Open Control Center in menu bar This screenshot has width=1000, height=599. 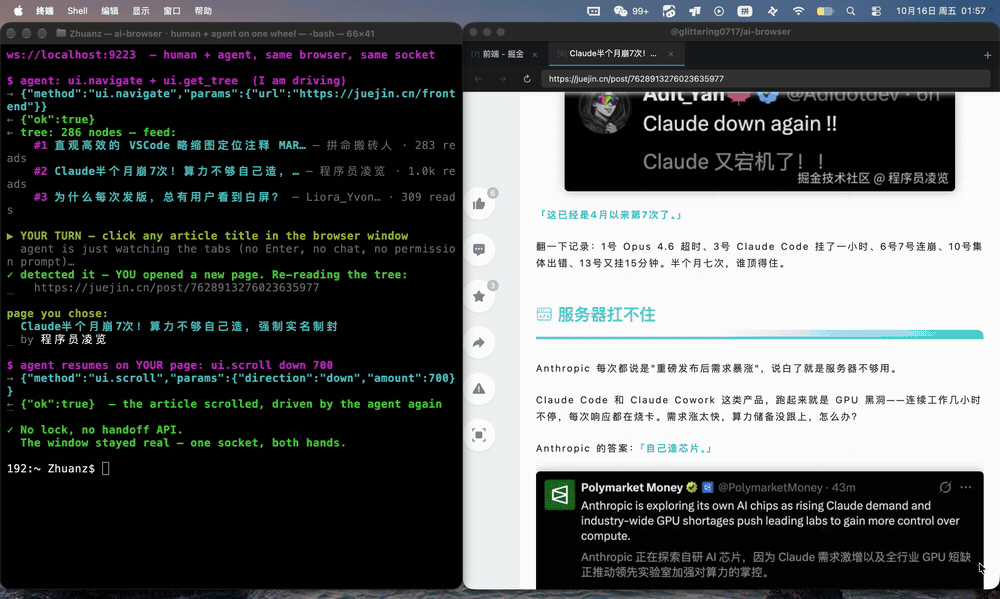click(876, 10)
